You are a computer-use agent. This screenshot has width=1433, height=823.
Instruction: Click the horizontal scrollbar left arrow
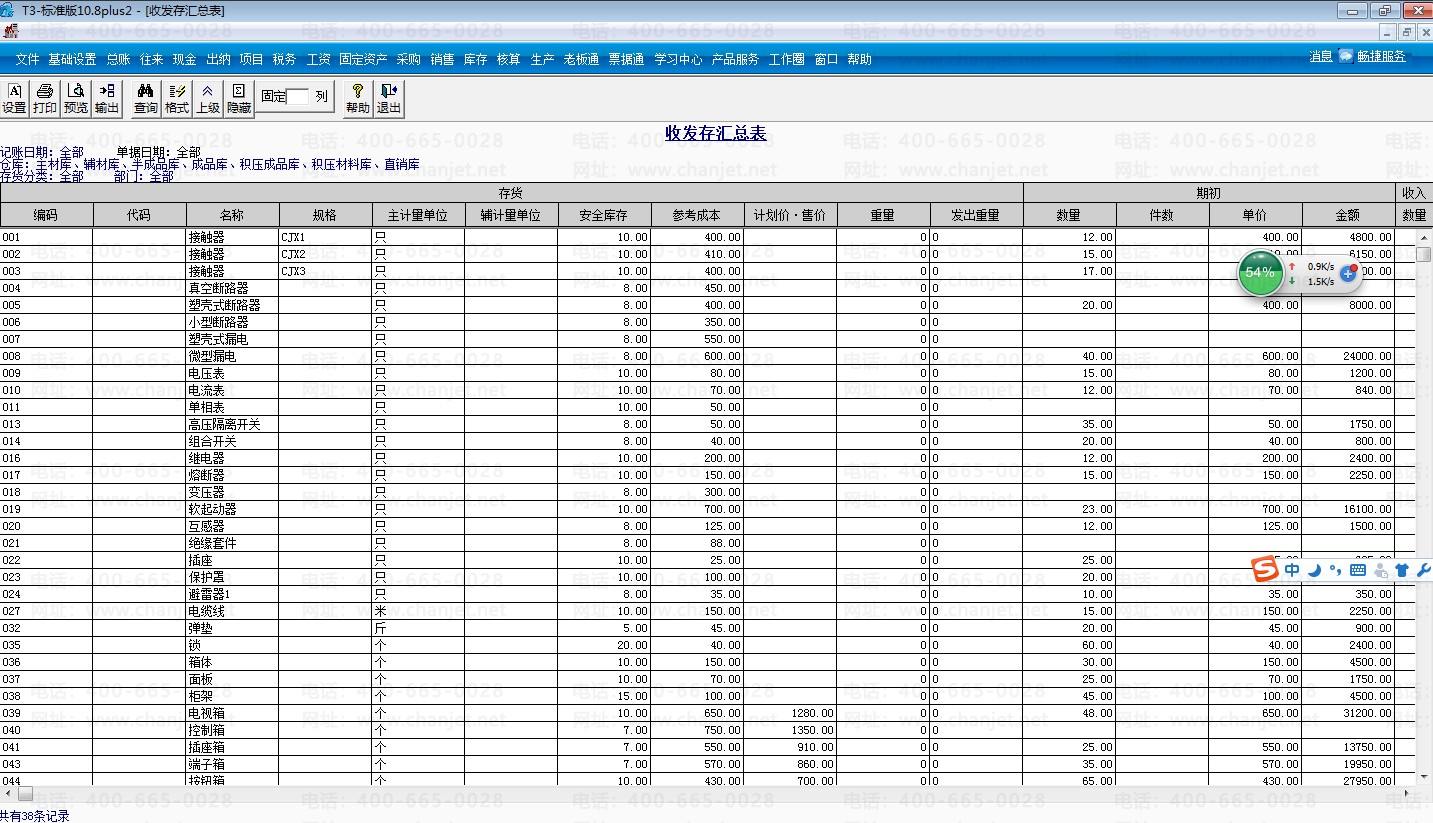pyautogui.click(x=7, y=793)
